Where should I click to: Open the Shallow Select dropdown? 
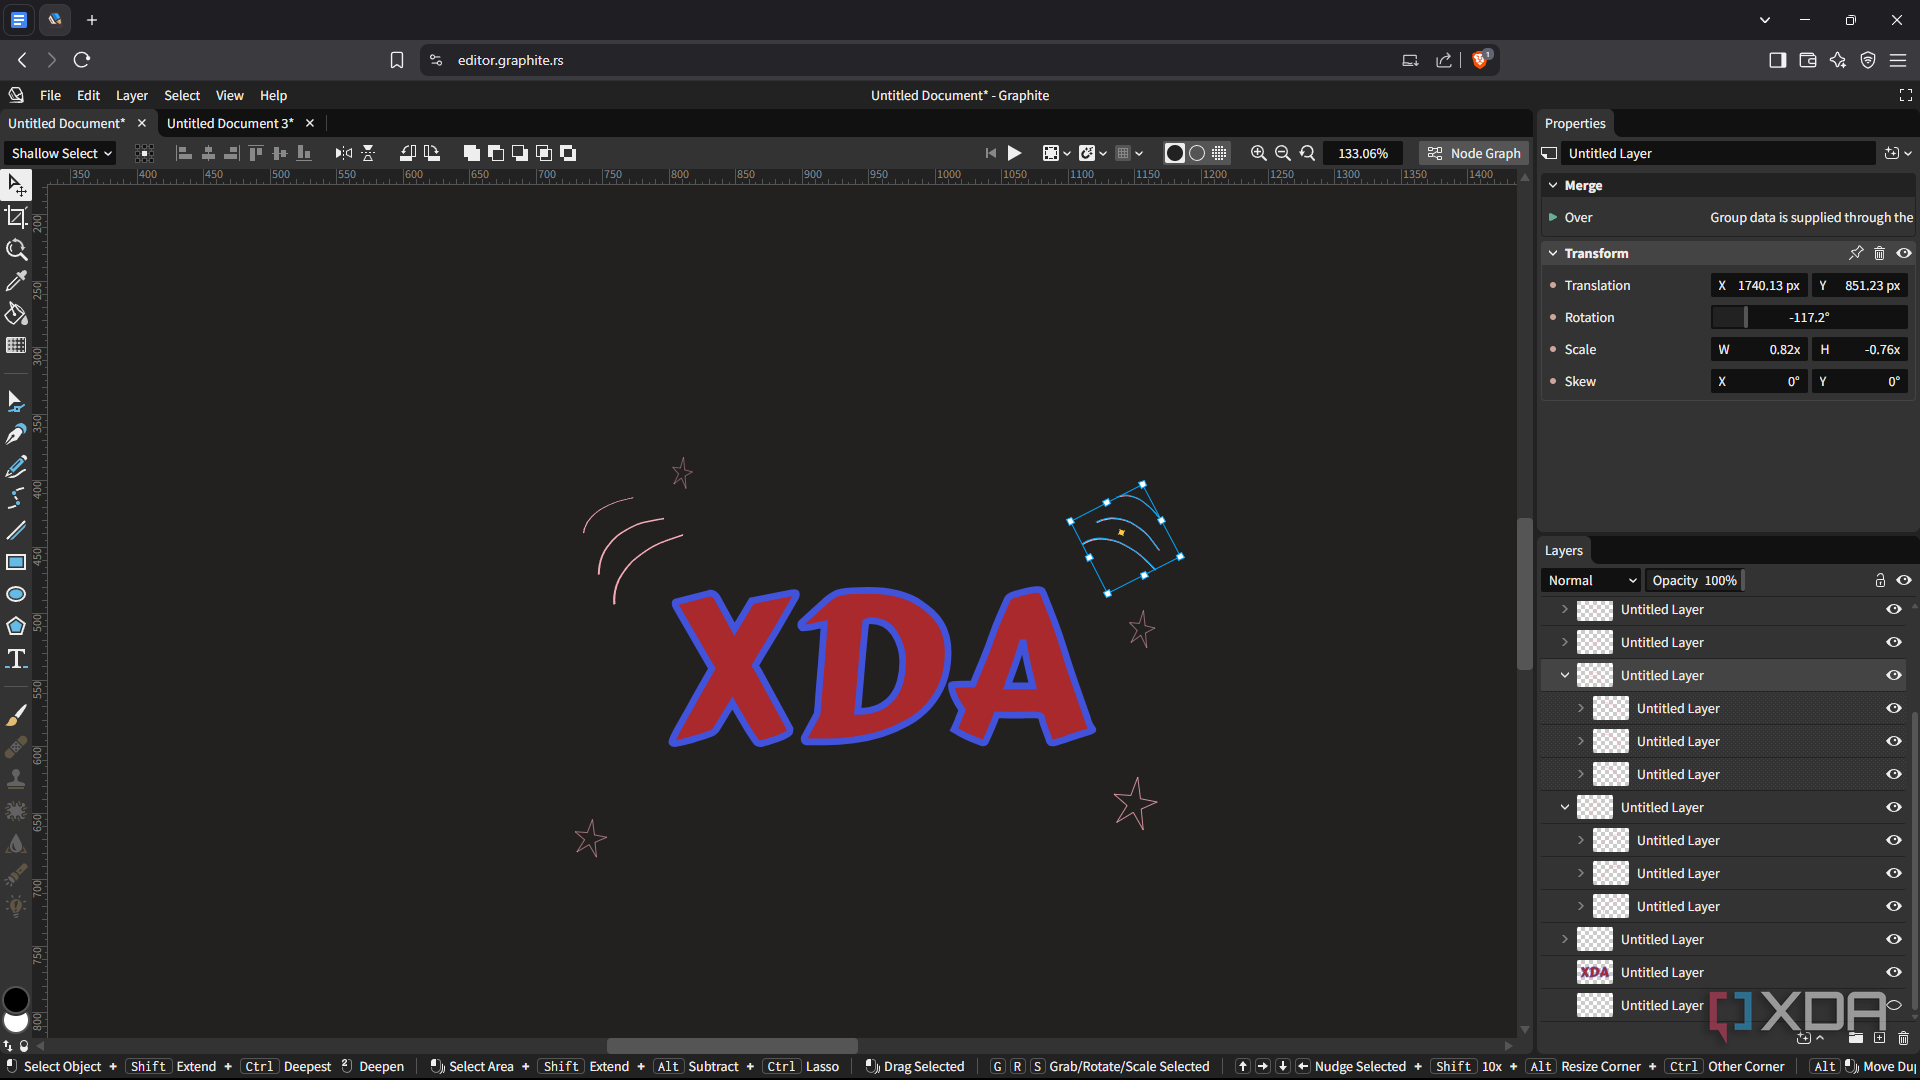pyautogui.click(x=60, y=153)
